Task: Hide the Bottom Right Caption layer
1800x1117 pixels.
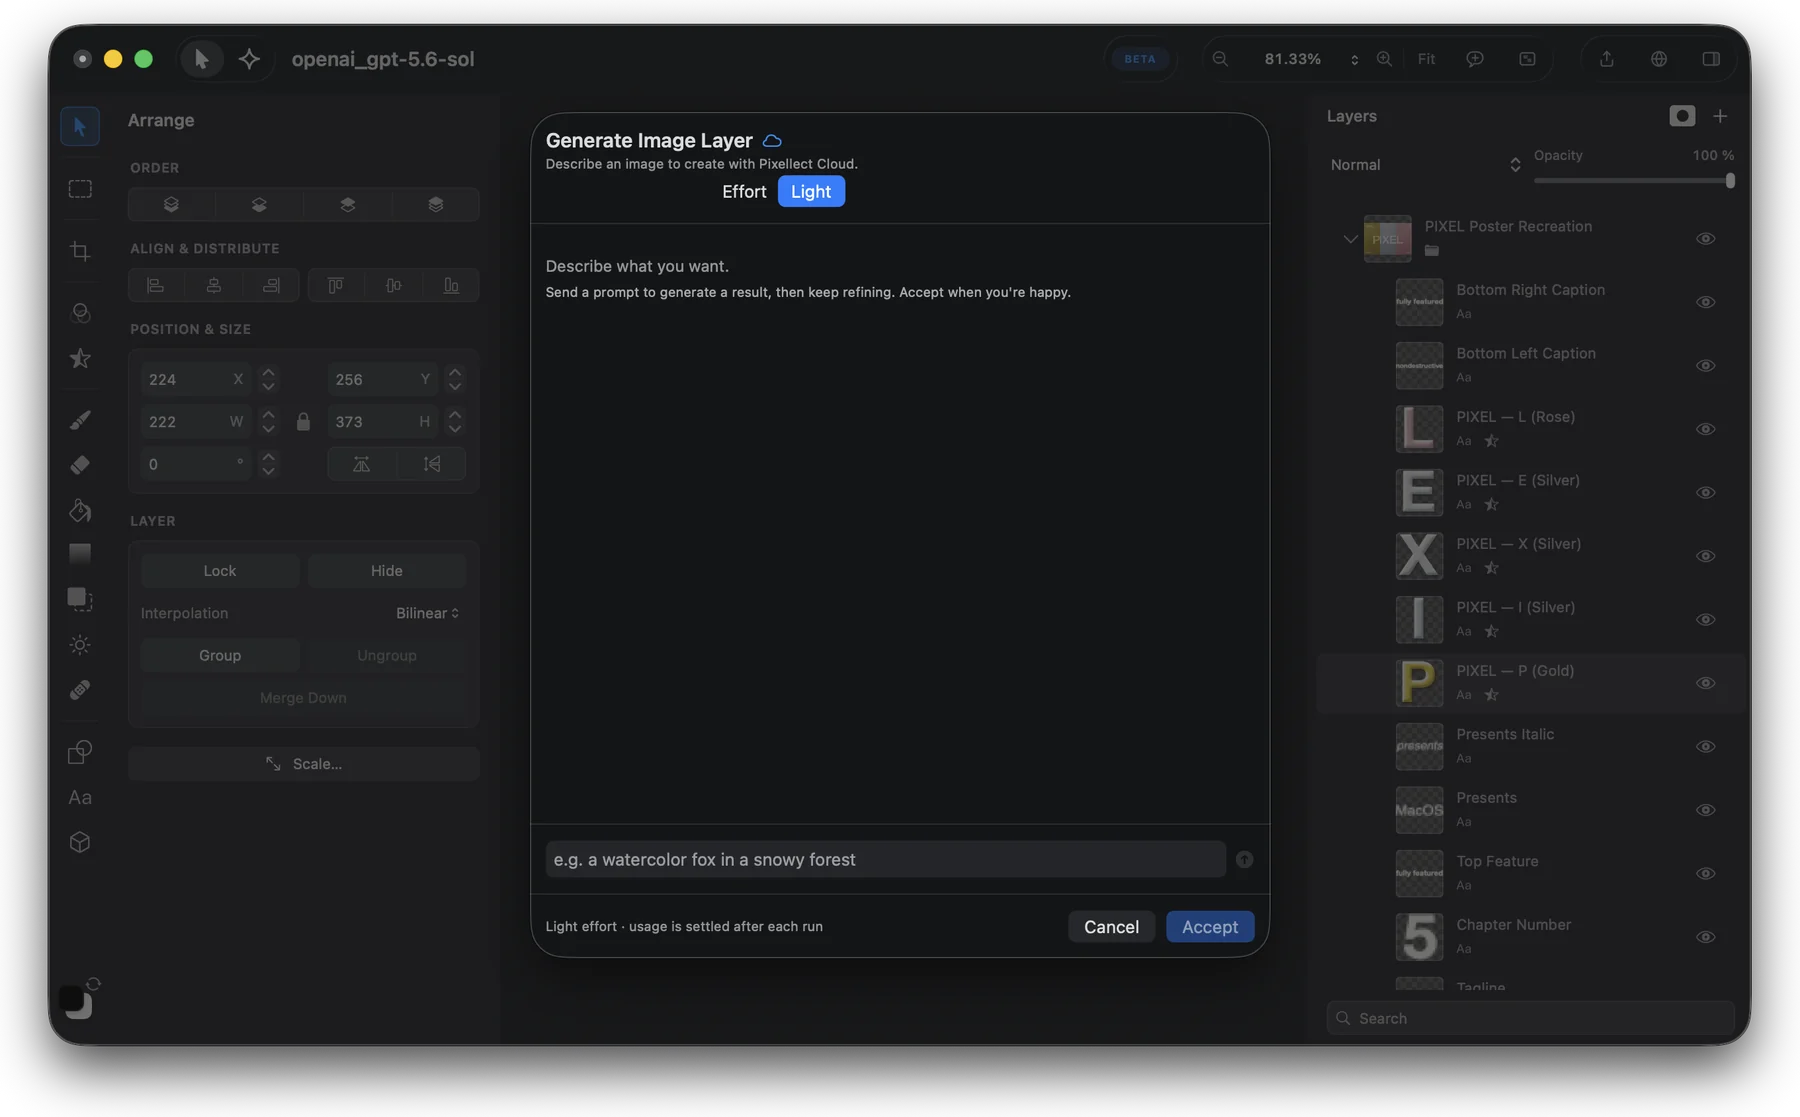Action: [x=1706, y=302]
